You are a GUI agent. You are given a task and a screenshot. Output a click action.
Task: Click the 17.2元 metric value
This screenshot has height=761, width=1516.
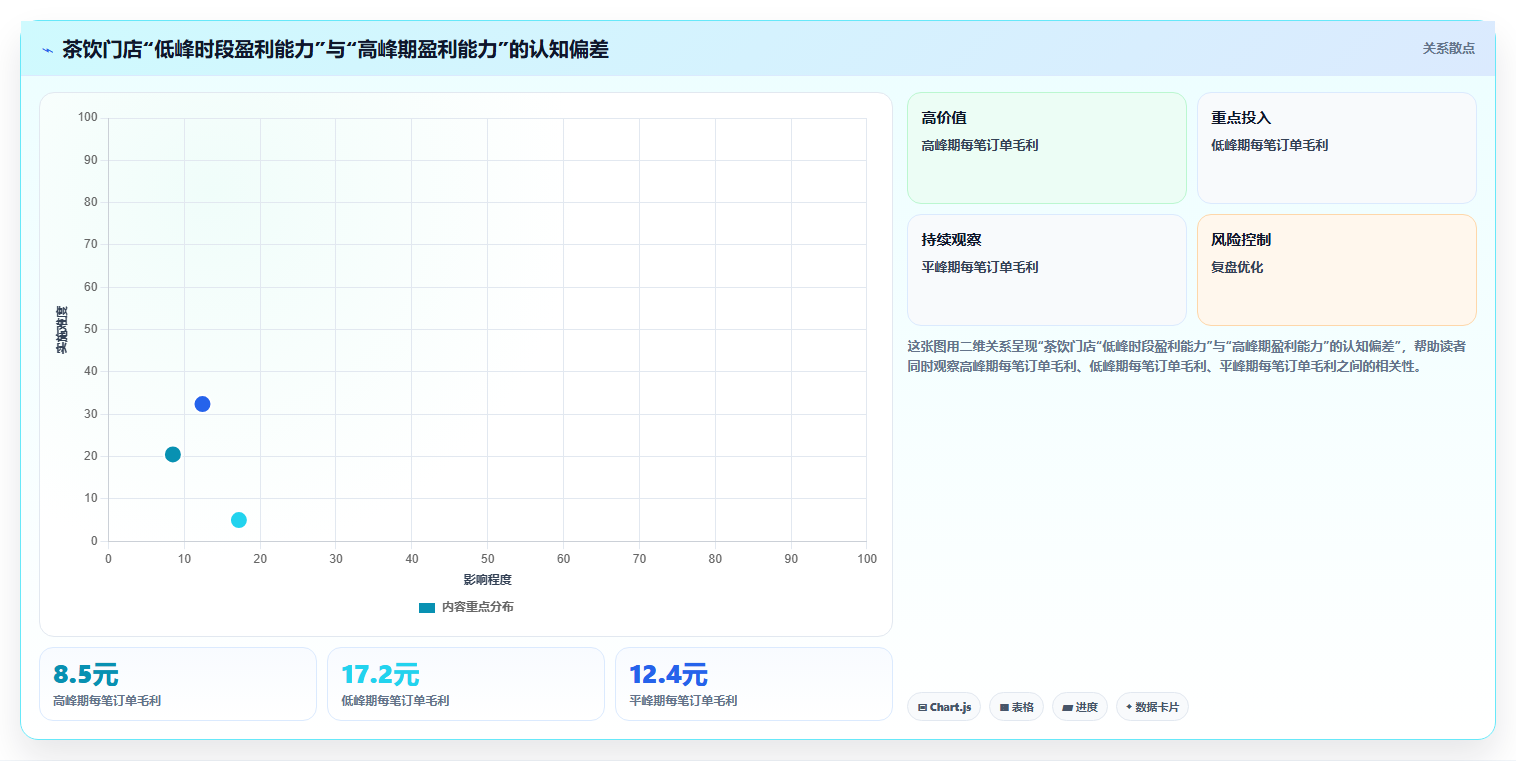coord(380,674)
